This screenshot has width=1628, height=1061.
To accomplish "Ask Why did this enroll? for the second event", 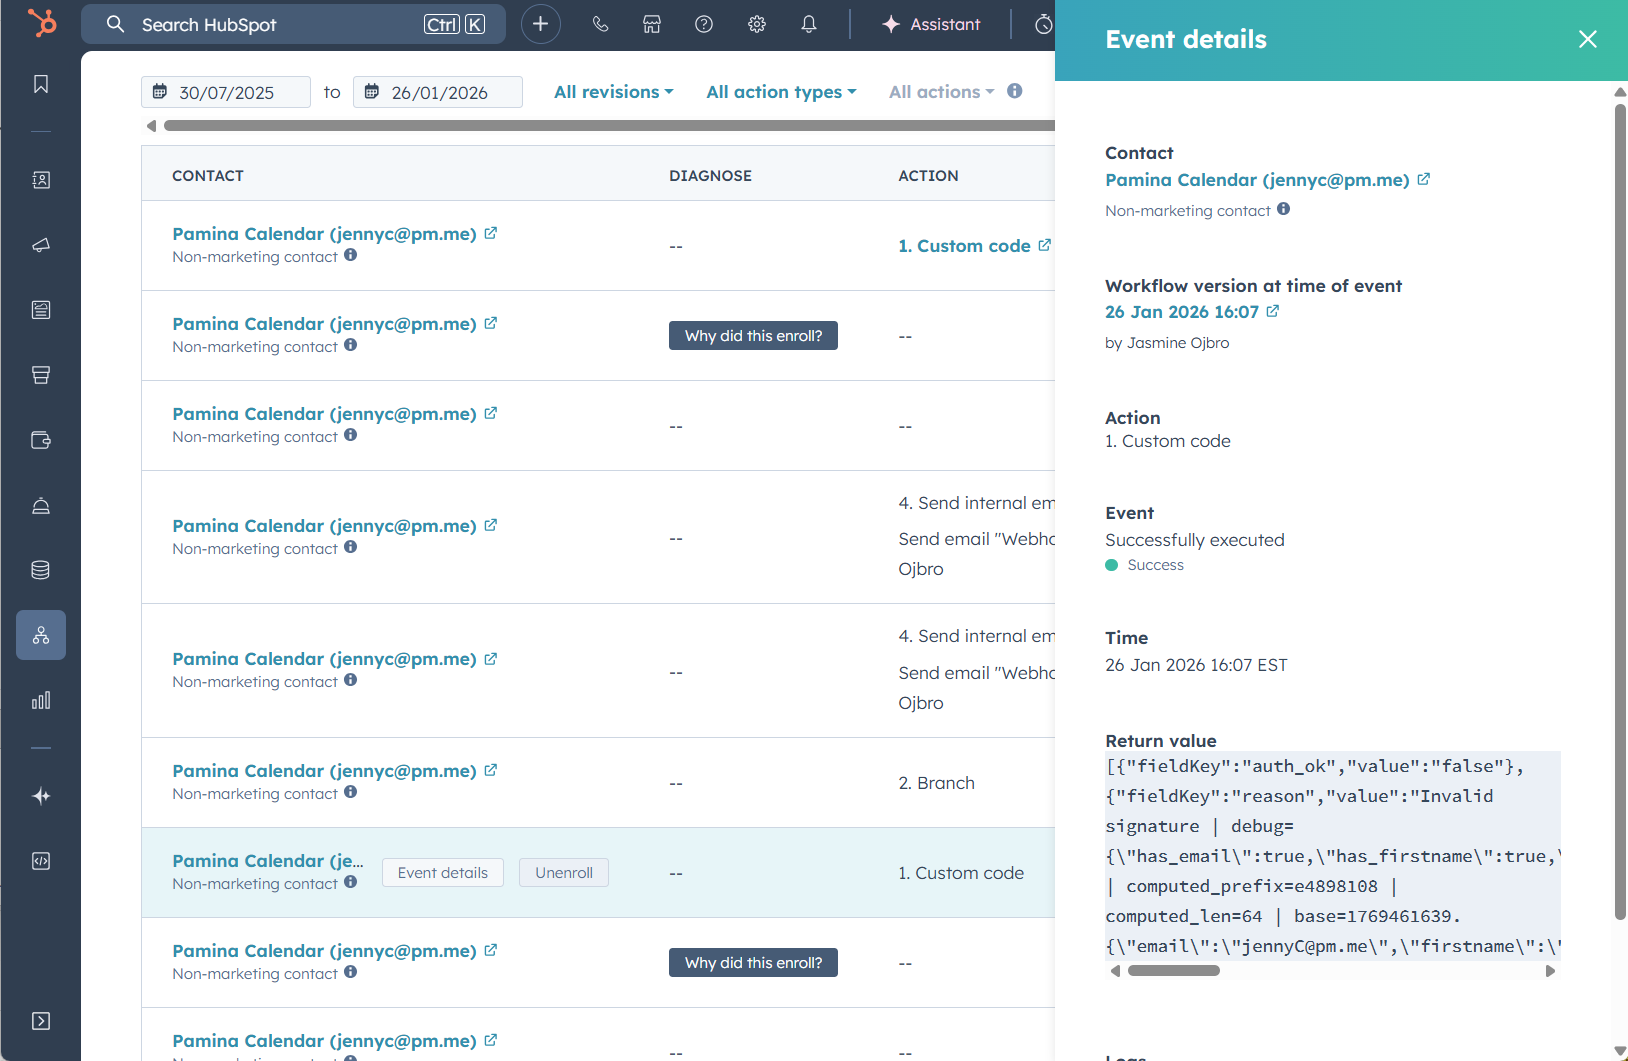I will coord(753,335).
